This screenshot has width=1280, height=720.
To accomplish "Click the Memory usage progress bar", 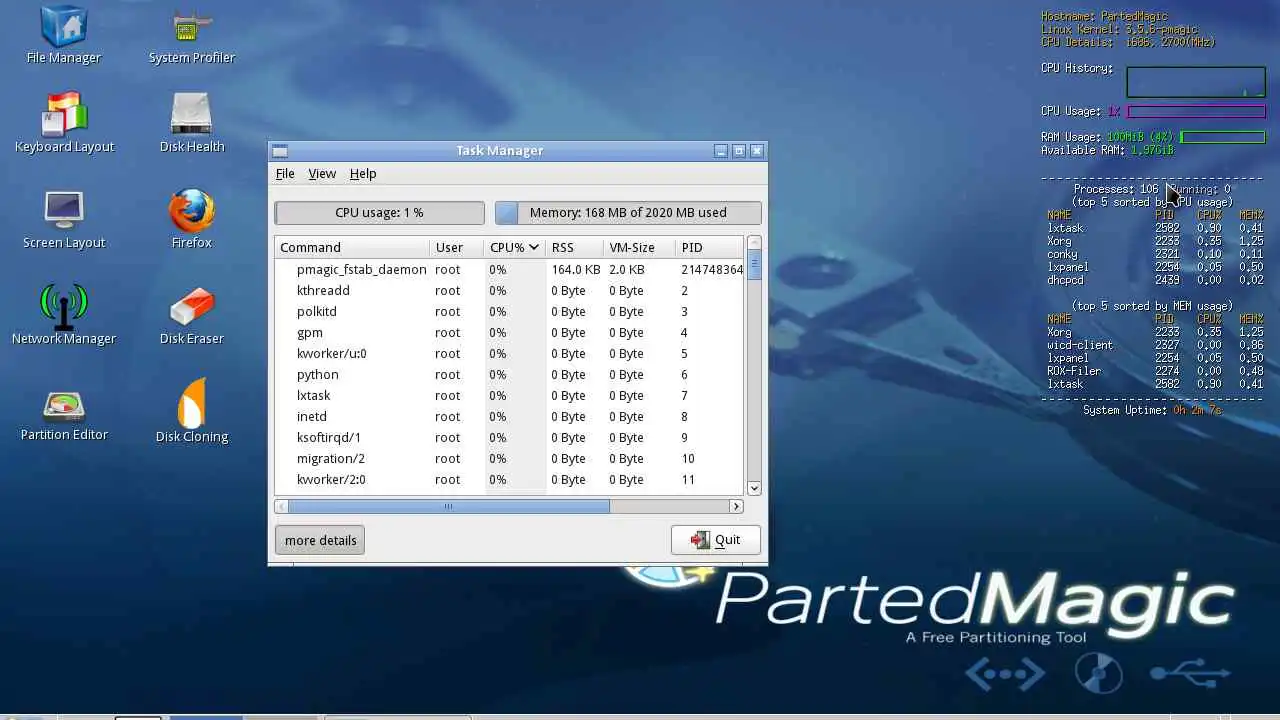I will click(x=628, y=213).
